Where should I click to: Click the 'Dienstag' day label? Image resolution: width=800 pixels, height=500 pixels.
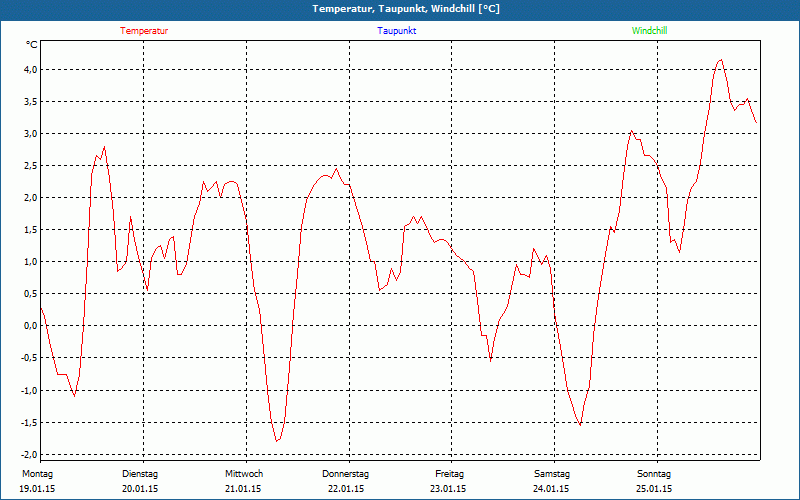pyautogui.click(x=140, y=474)
